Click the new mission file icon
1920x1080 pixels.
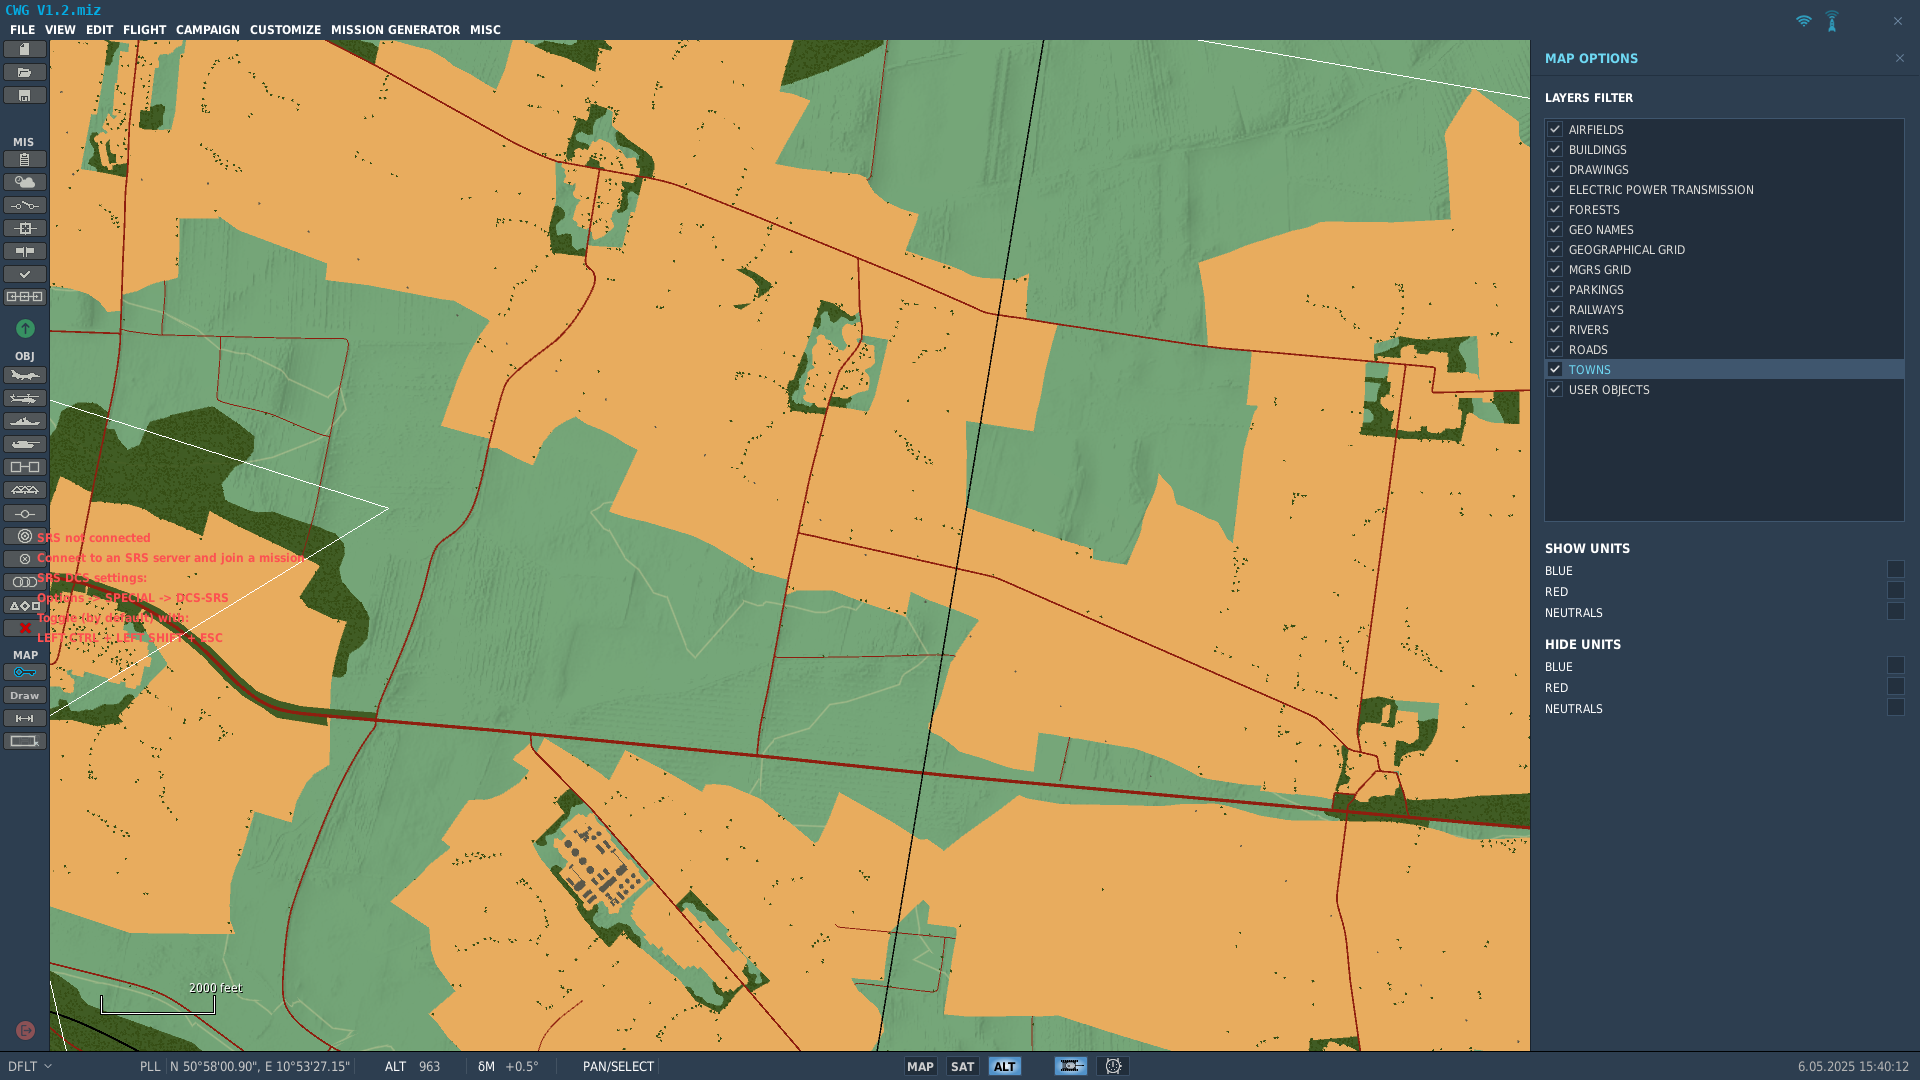(24, 49)
